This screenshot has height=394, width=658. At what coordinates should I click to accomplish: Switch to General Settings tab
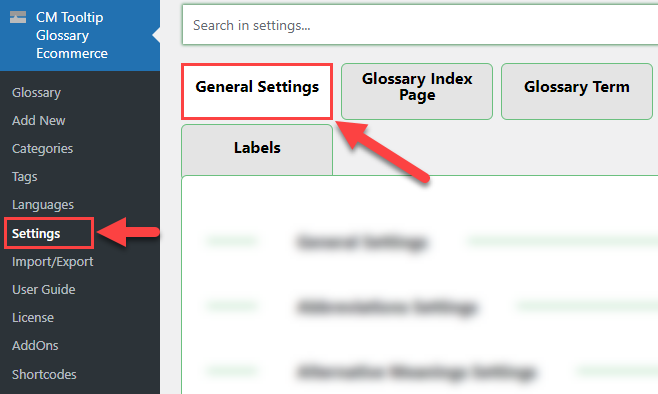257,91
